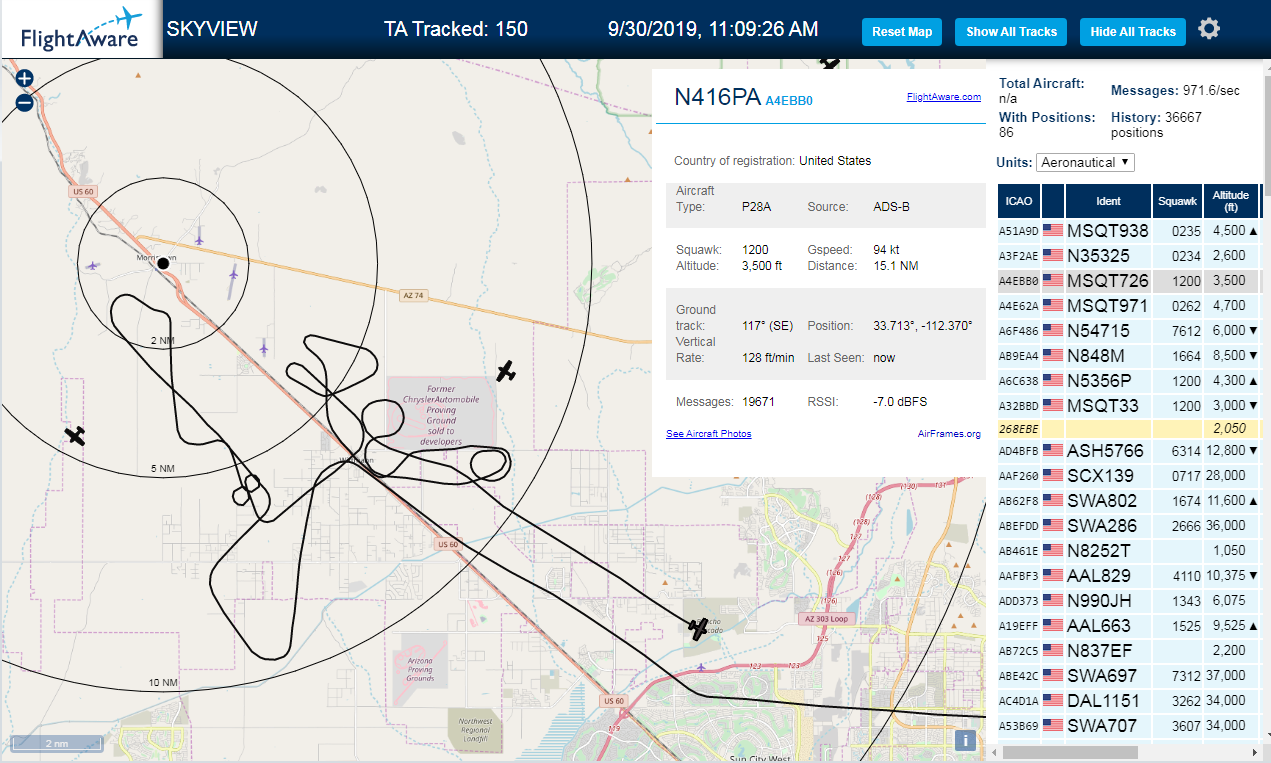Open the Units dropdown showing Aeronautical
This screenshot has width=1271, height=763.
1085,162
